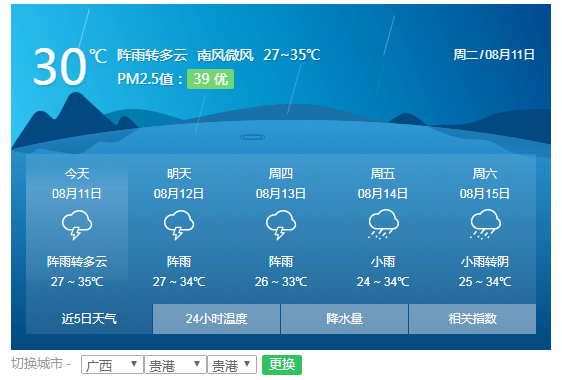The width and height of the screenshot is (562, 380).
Task: Click the light rain icon for 周五
Action: coord(383,225)
